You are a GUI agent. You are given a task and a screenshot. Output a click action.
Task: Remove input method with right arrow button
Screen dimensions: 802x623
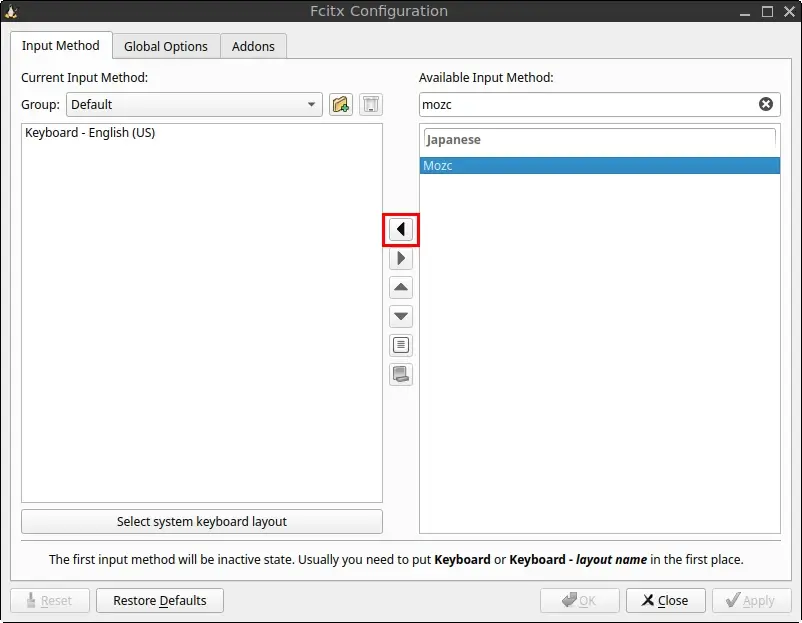click(x=400, y=258)
